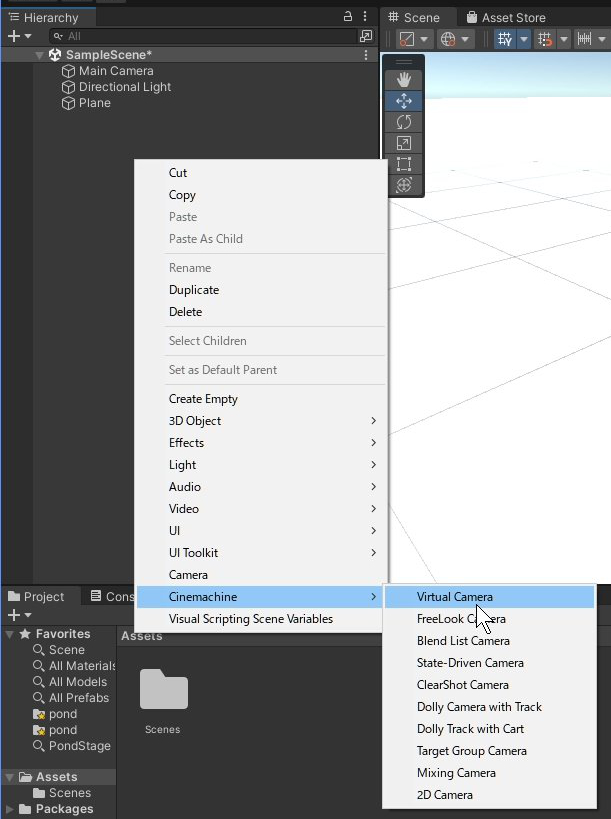This screenshot has height=819, width=611.
Task: Open SampleScene options kebab menu
Action: [x=366, y=55]
